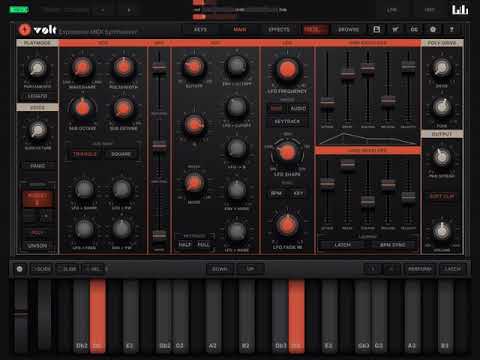Tap the highlighted key right of D#2
Viewport: 480px width, 360px height.
pos(98,316)
